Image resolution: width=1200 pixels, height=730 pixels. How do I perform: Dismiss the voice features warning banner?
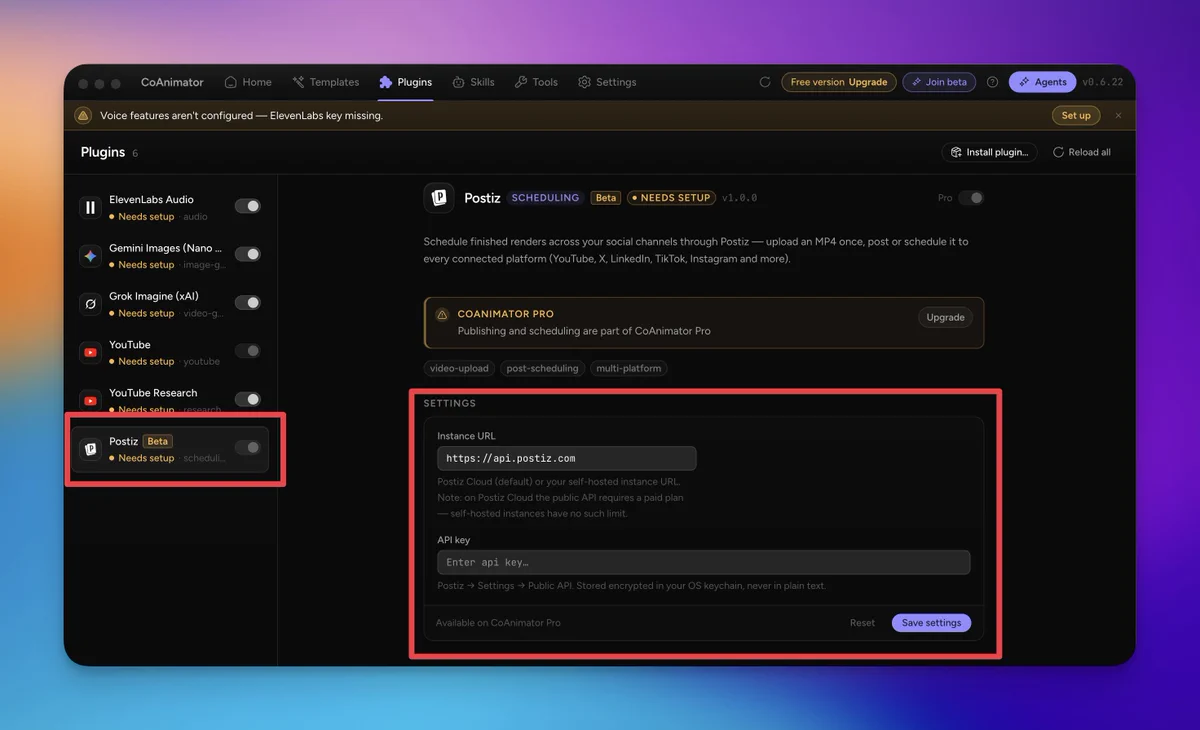pos(1118,115)
